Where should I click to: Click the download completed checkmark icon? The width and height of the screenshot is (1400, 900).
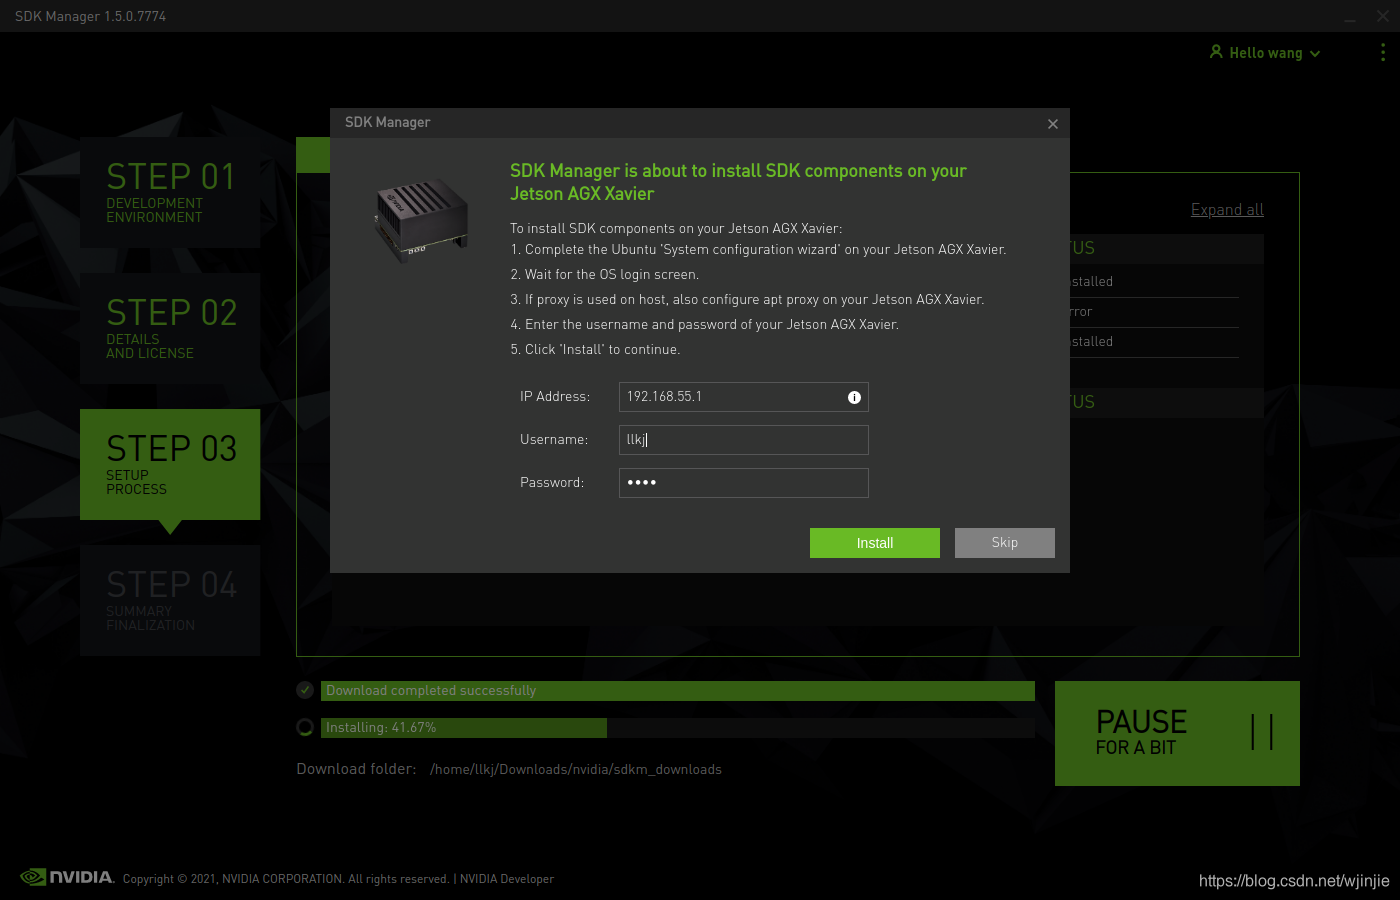[305, 690]
